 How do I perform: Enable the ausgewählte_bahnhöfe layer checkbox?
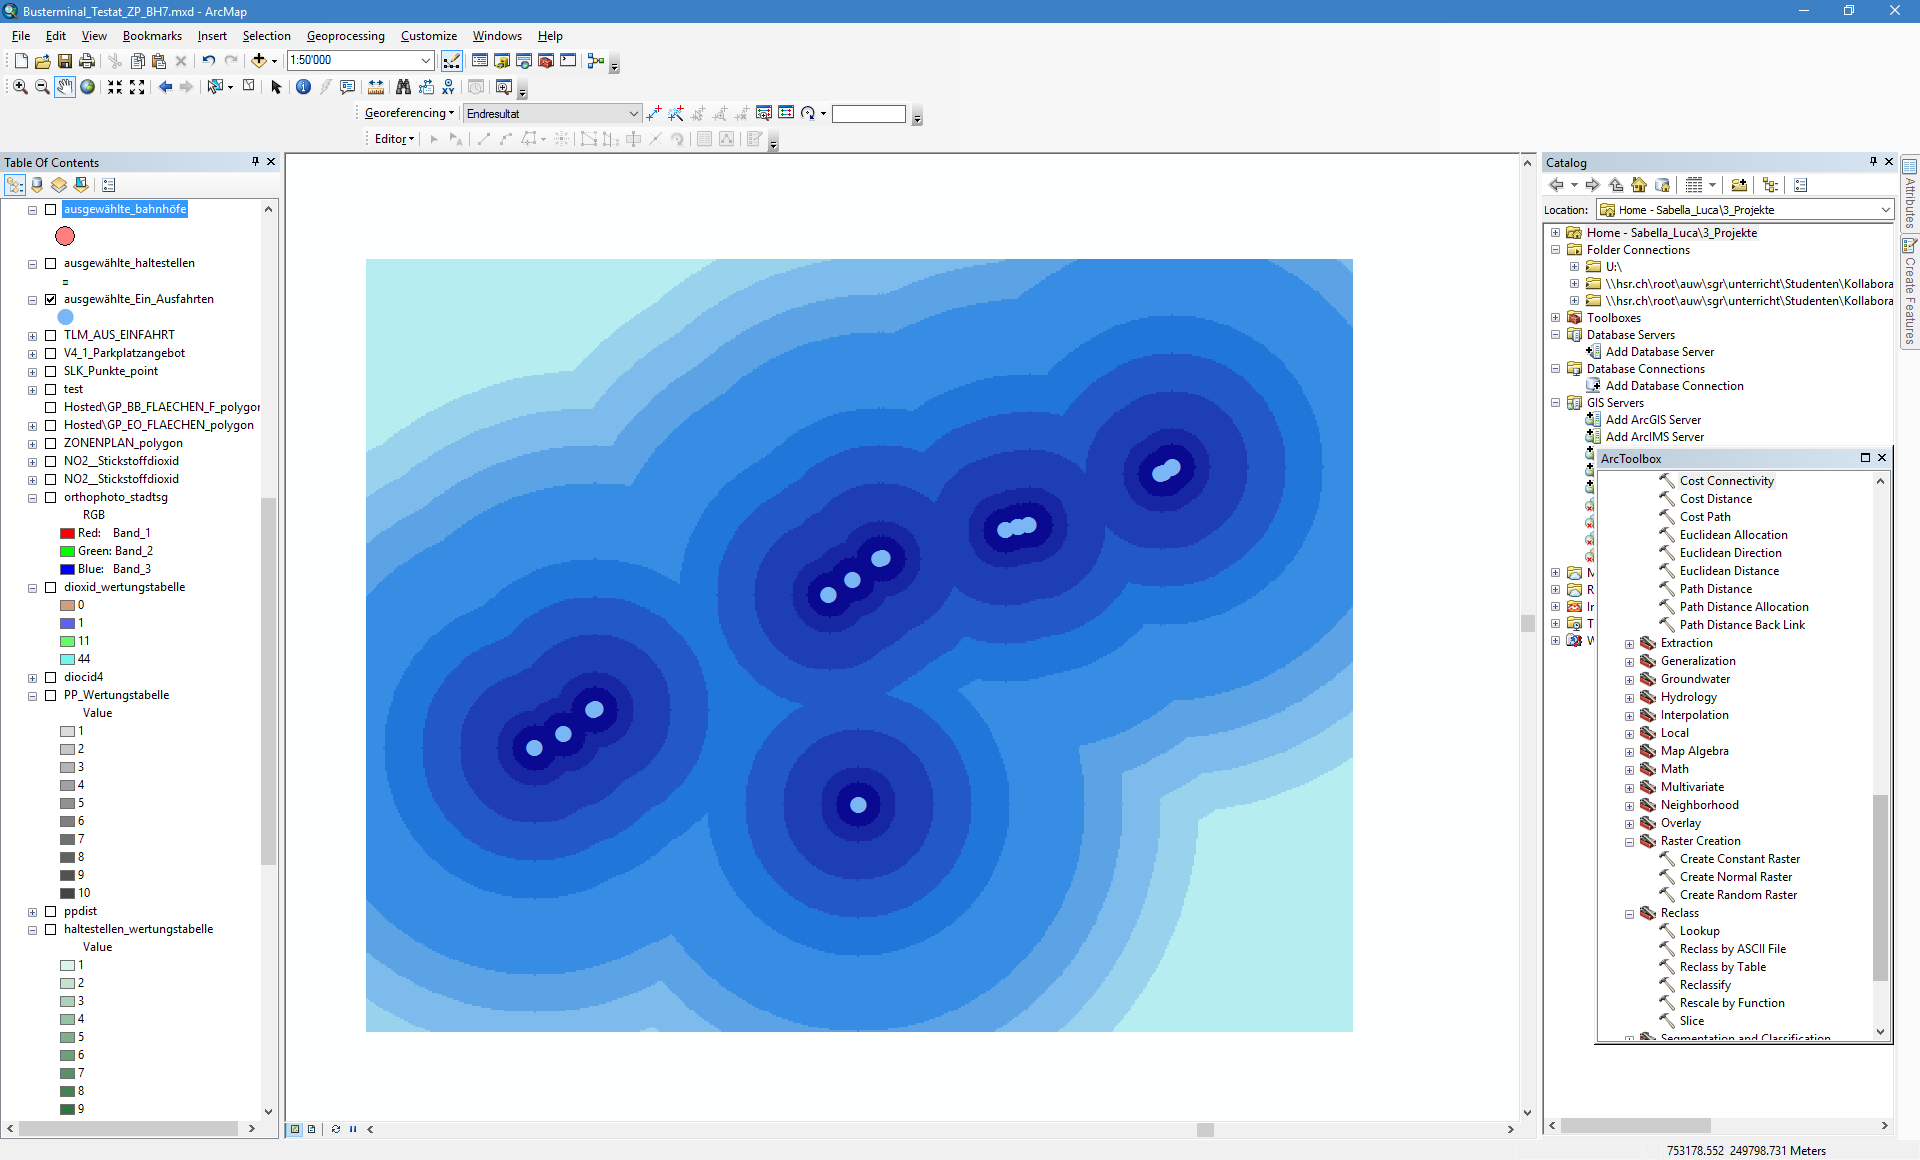pos(50,210)
